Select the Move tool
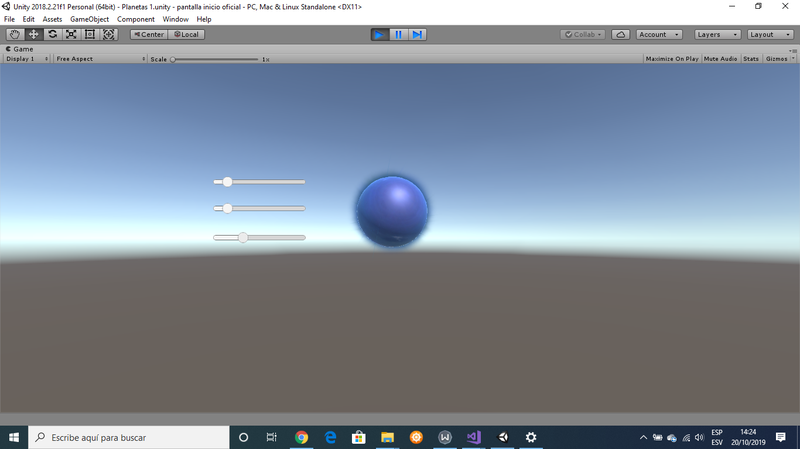The image size is (800, 449). [x=33, y=34]
